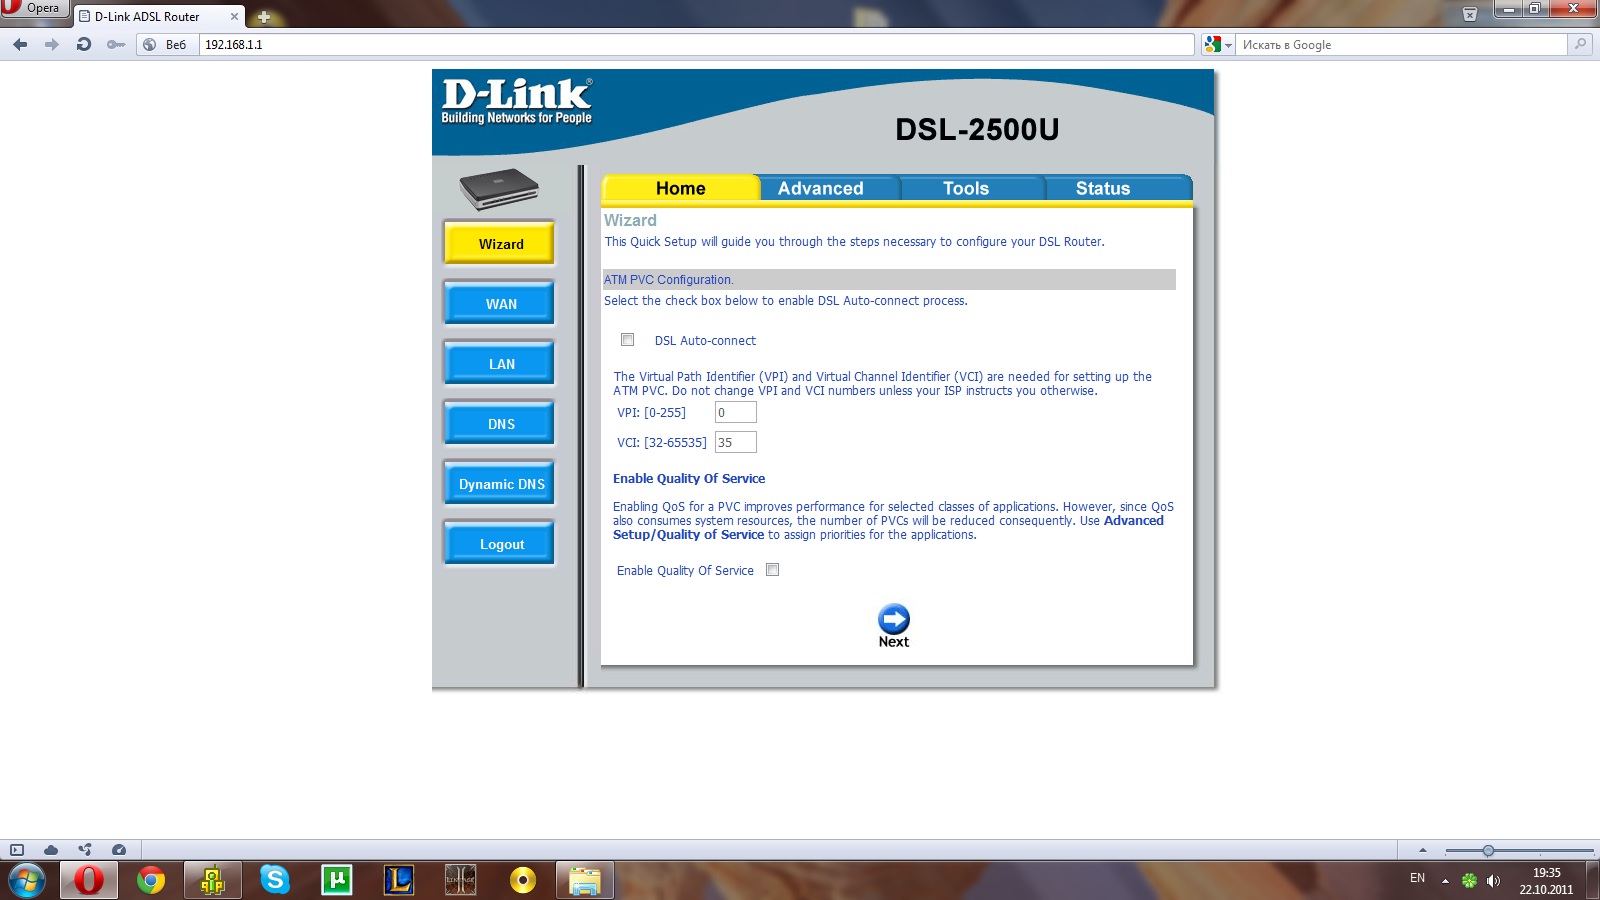Open Opera Link cloud icon
The image size is (1600, 900).
point(51,850)
